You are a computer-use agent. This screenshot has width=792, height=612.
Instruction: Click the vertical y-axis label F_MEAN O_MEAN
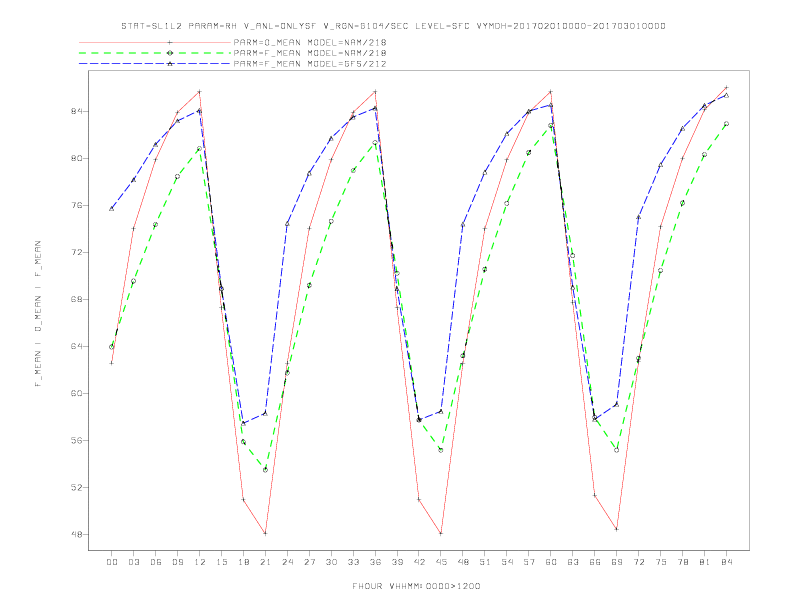38,314
